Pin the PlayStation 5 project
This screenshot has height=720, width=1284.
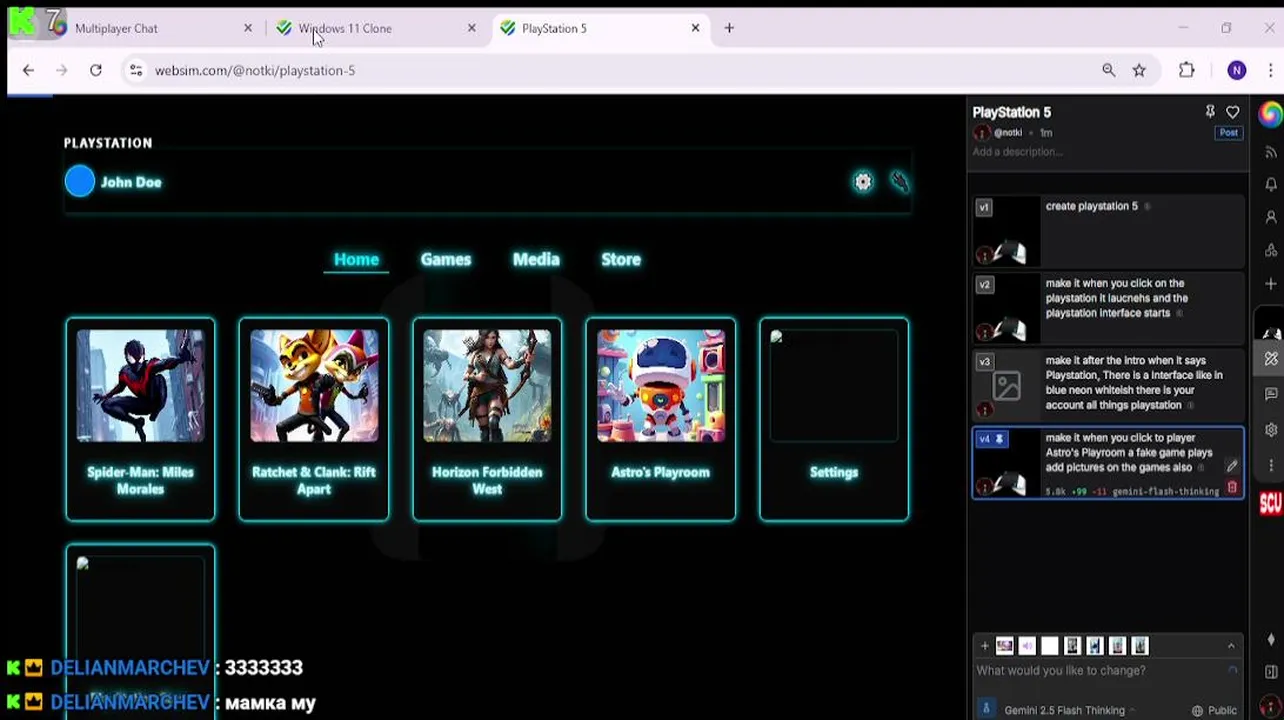pos(1210,112)
